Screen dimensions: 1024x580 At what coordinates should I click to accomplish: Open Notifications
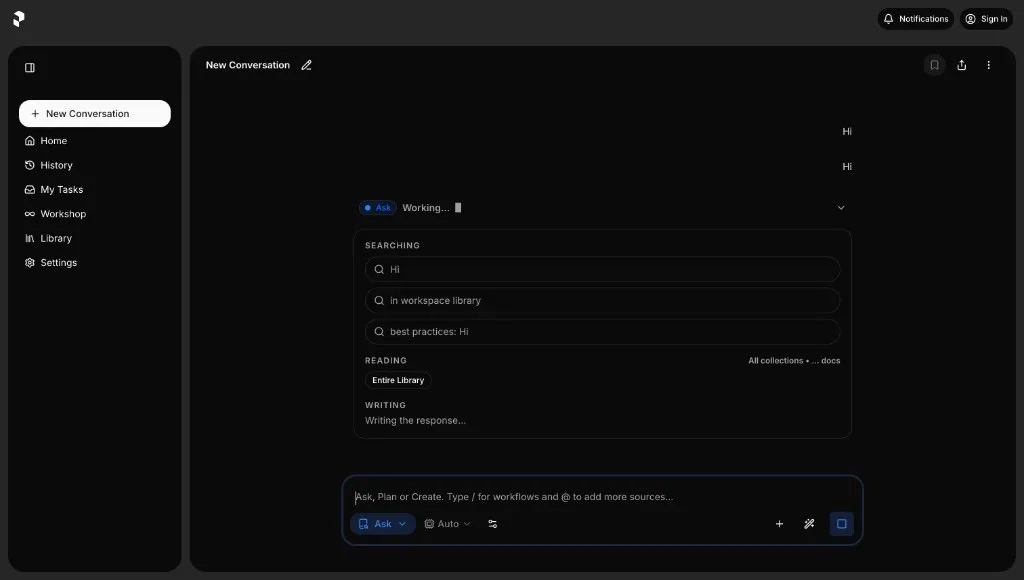click(x=916, y=19)
